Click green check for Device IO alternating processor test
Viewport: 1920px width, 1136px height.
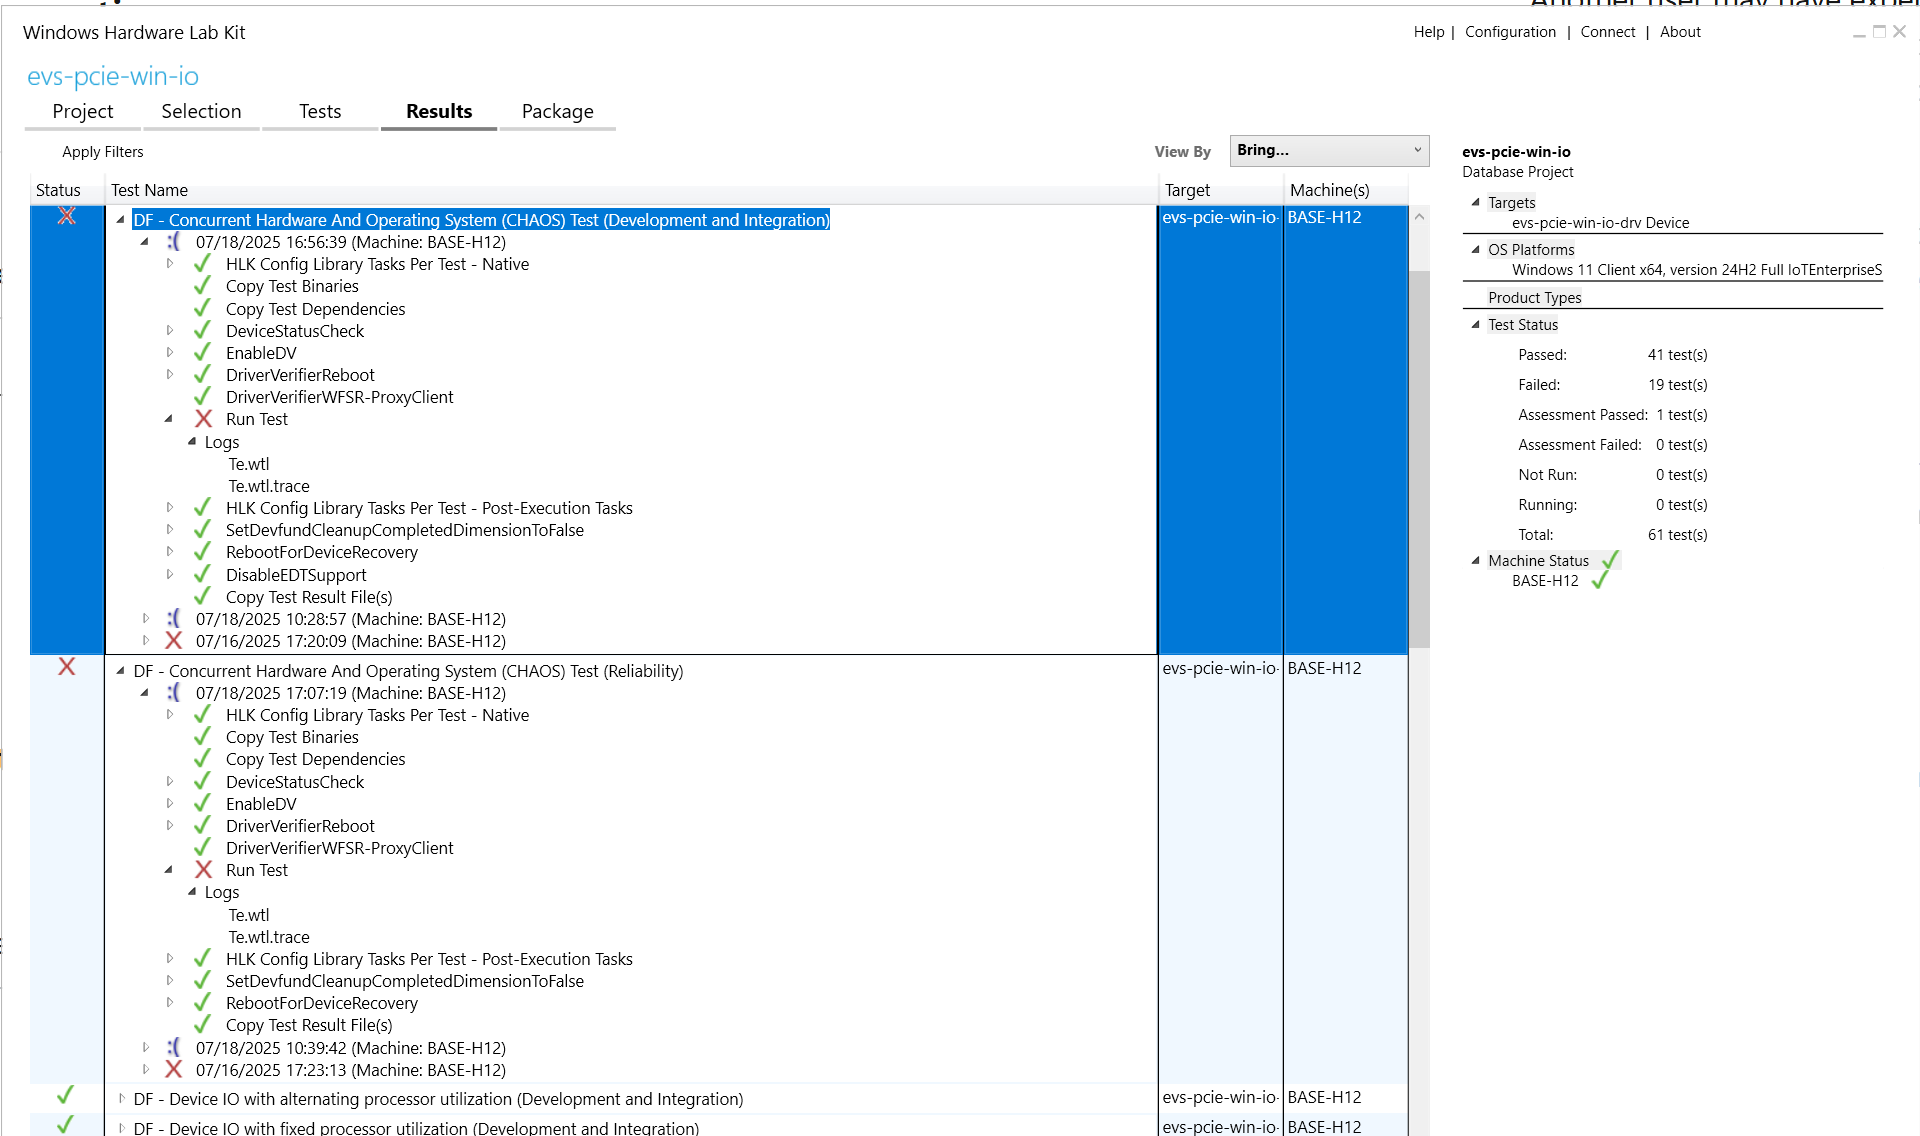pyautogui.click(x=66, y=1097)
